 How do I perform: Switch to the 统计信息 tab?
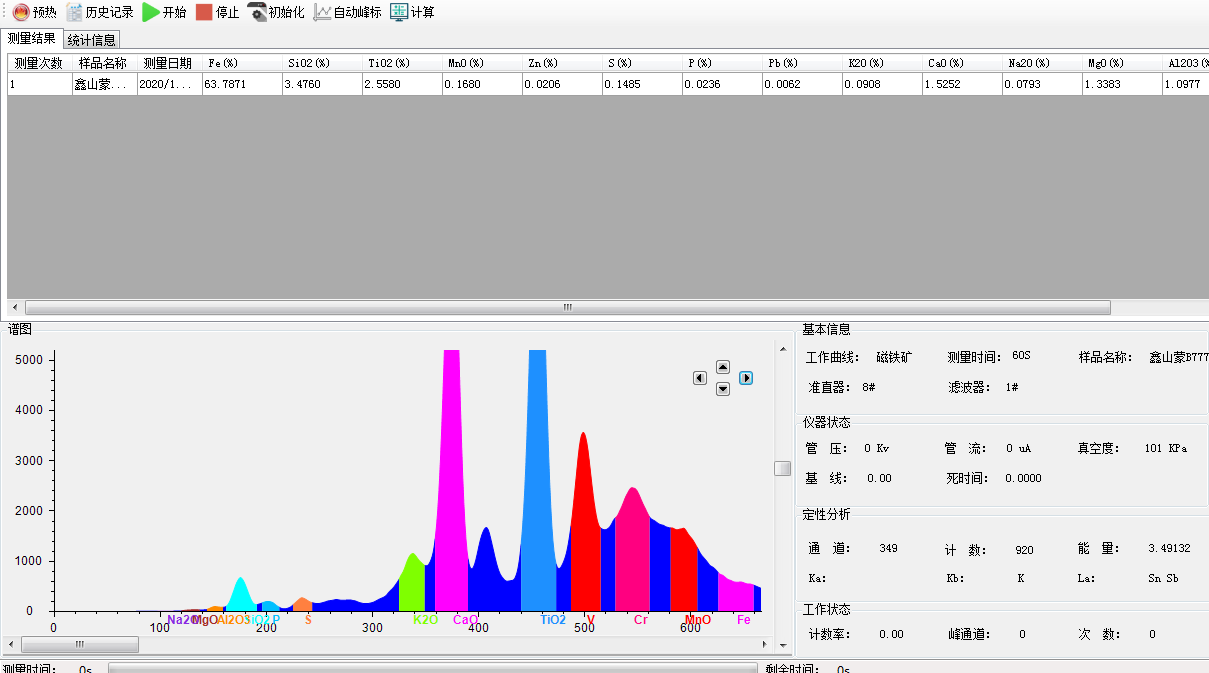click(92, 40)
